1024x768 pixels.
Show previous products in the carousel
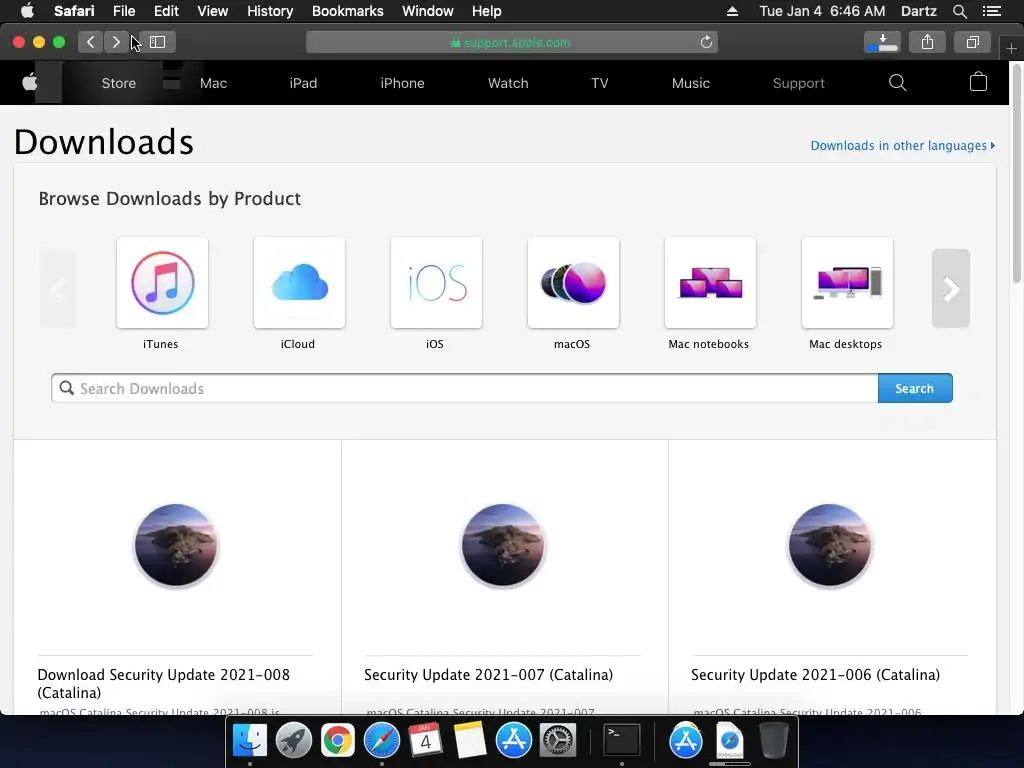(57, 288)
